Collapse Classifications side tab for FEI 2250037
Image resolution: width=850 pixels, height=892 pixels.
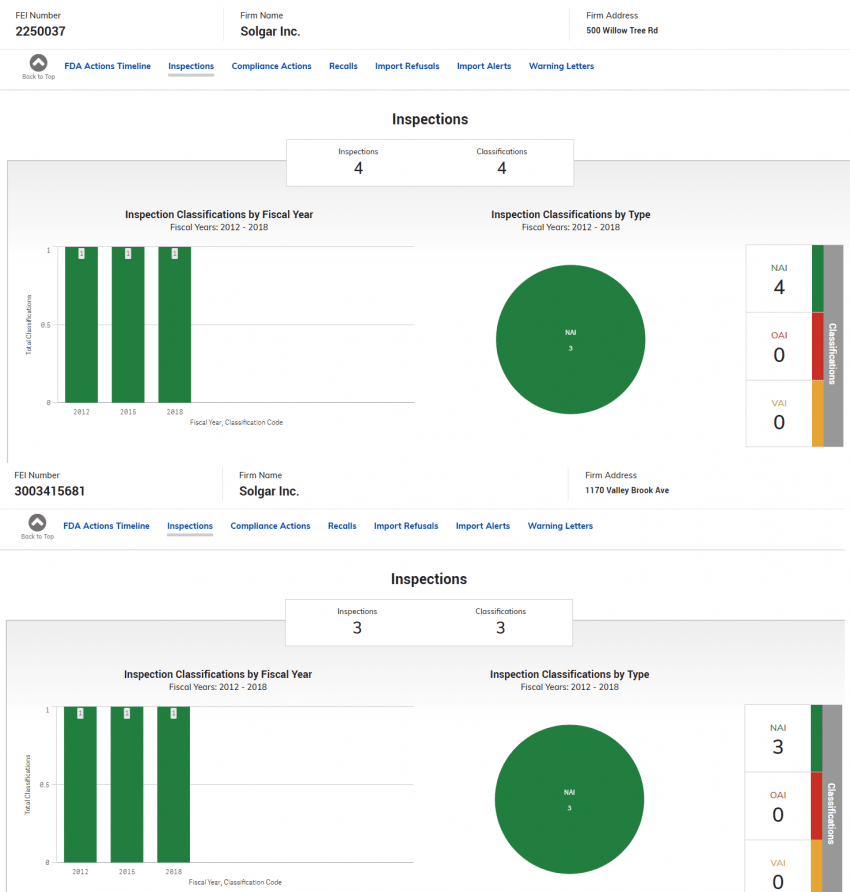833,346
